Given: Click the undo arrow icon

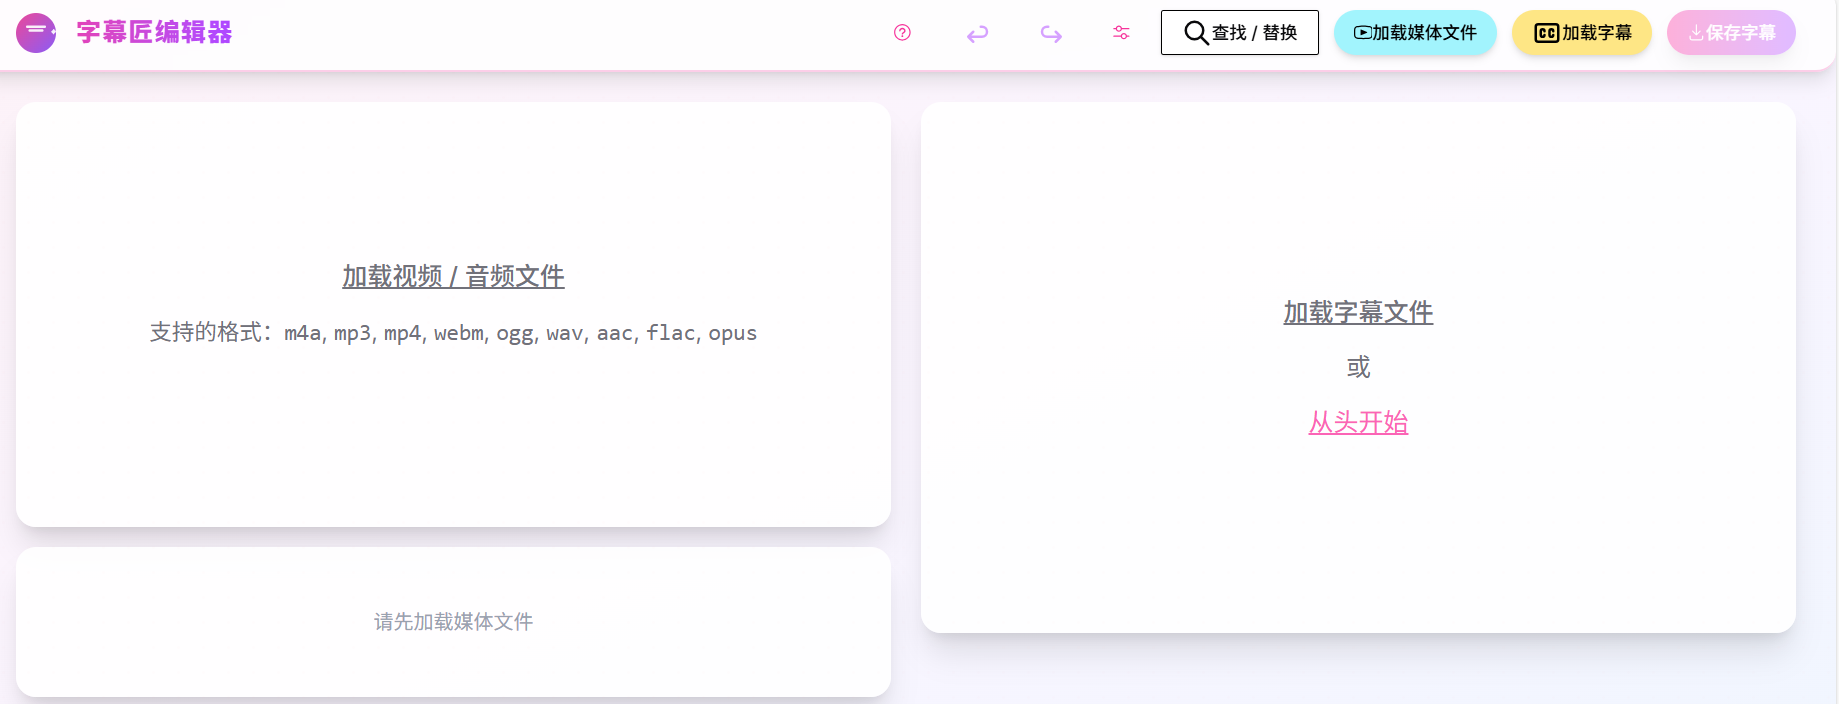Looking at the screenshot, I should 977,34.
